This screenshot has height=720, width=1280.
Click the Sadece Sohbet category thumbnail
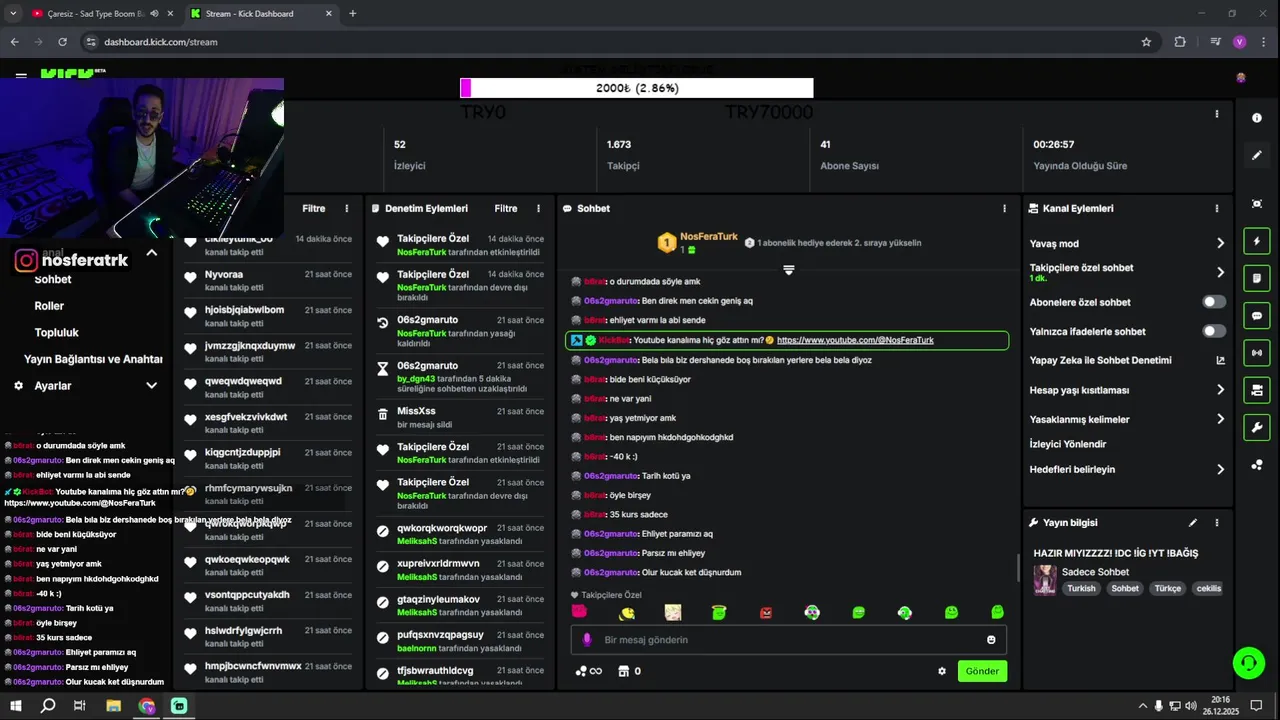point(1045,580)
